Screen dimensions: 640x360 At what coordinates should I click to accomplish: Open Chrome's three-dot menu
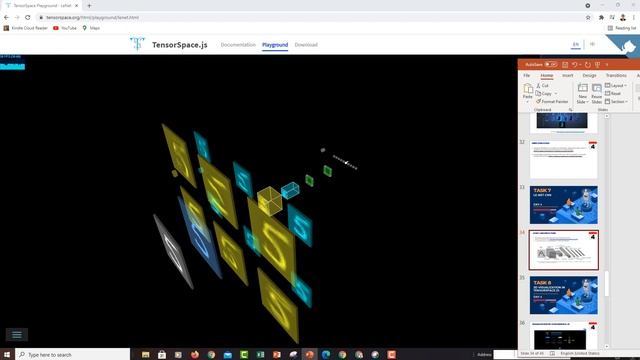634,18
